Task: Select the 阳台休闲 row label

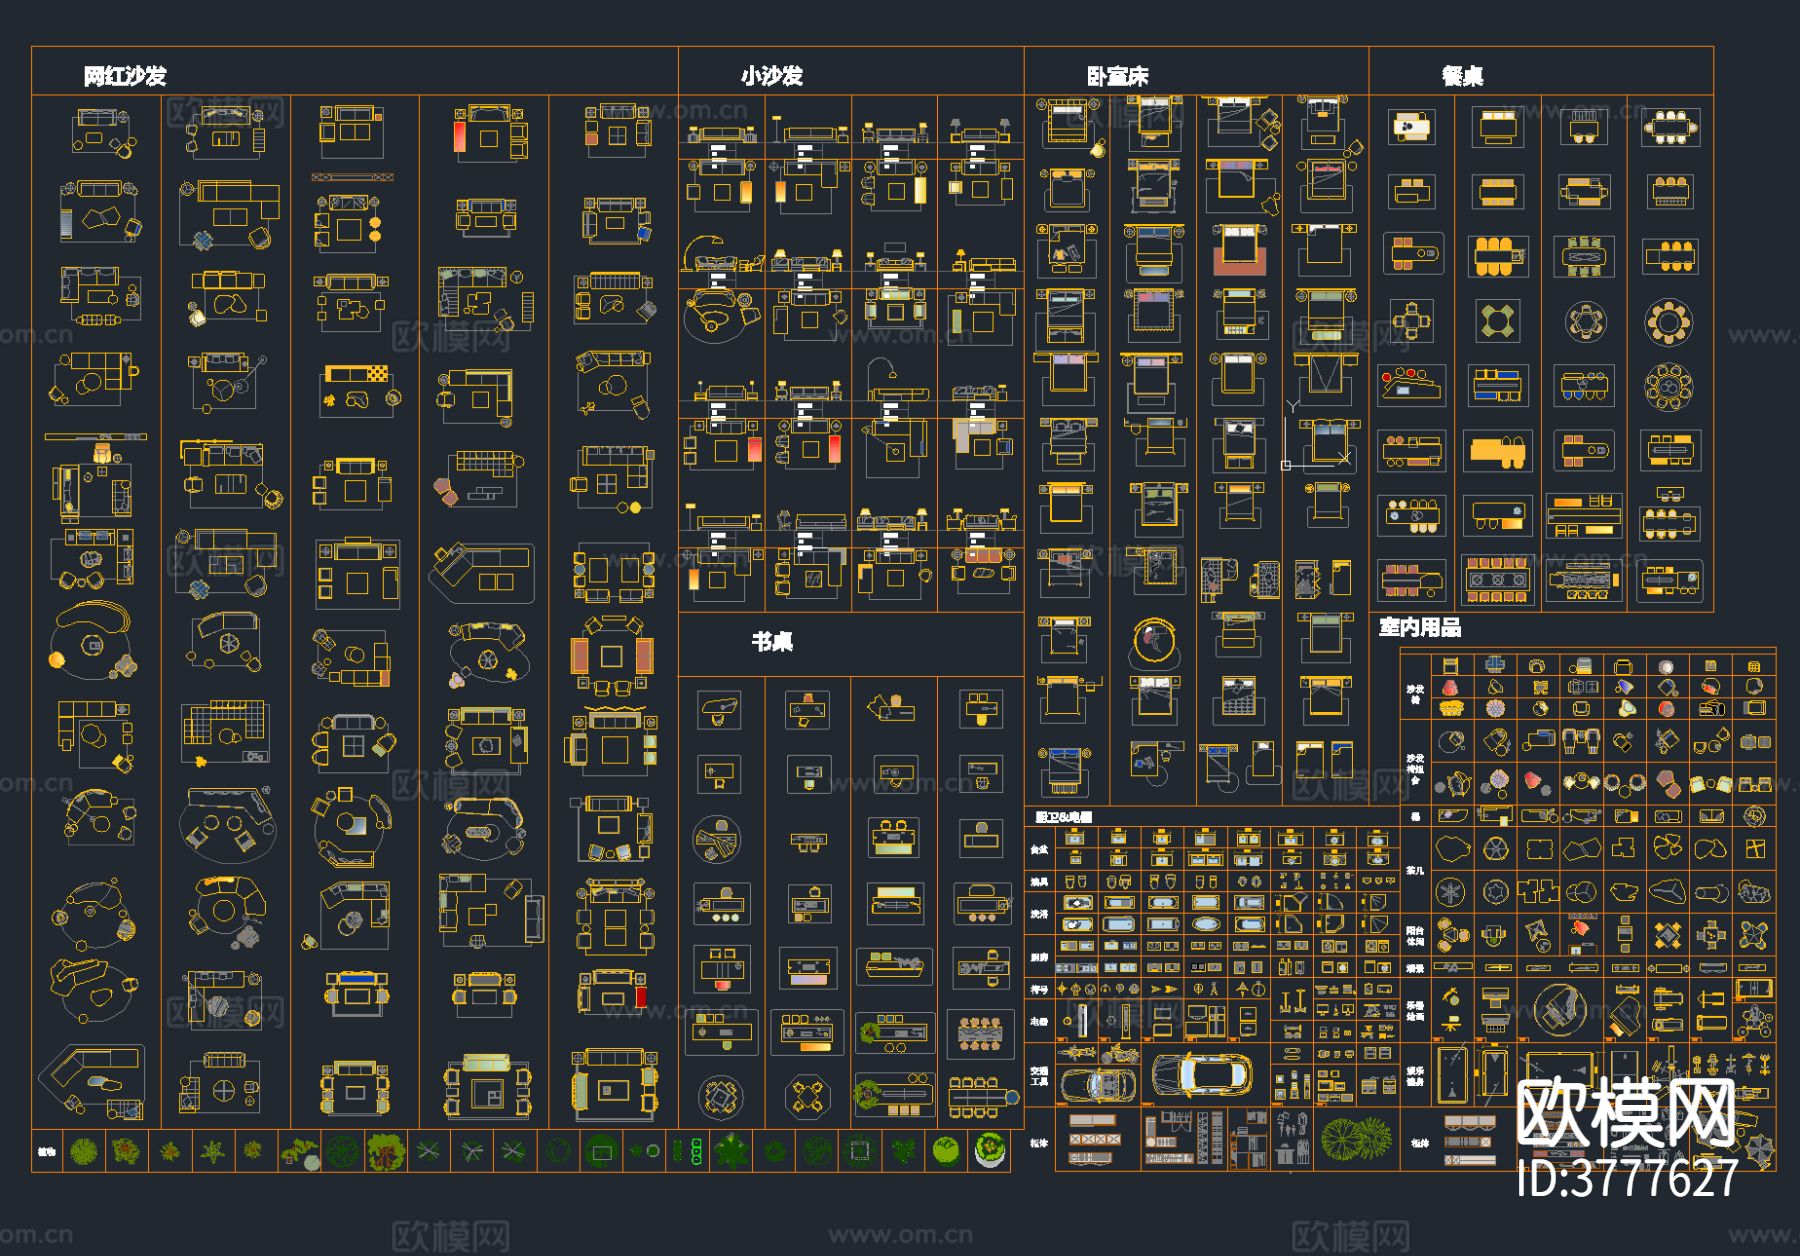Action: click(x=1415, y=935)
